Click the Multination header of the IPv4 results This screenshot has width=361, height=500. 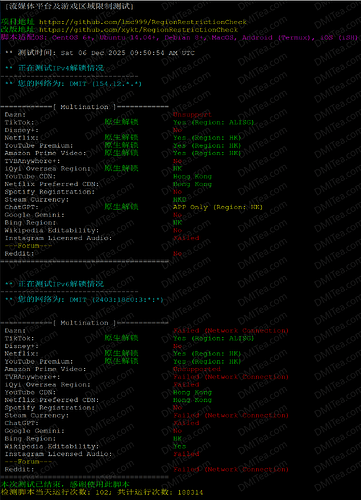click(84, 107)
